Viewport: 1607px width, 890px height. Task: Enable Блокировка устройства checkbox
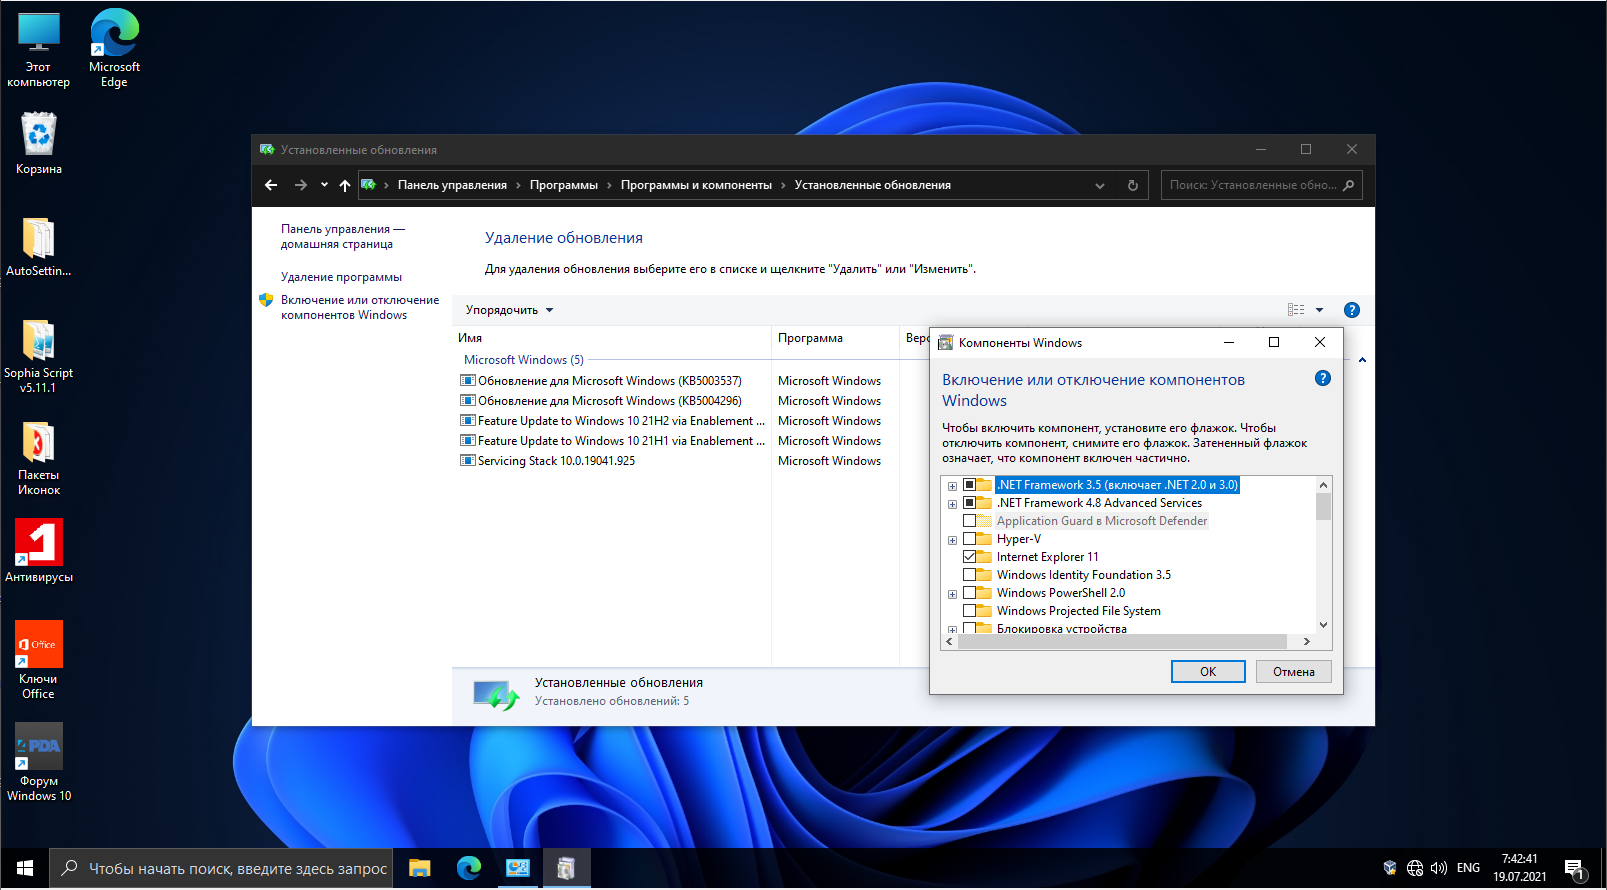click(x=969, y=629)
